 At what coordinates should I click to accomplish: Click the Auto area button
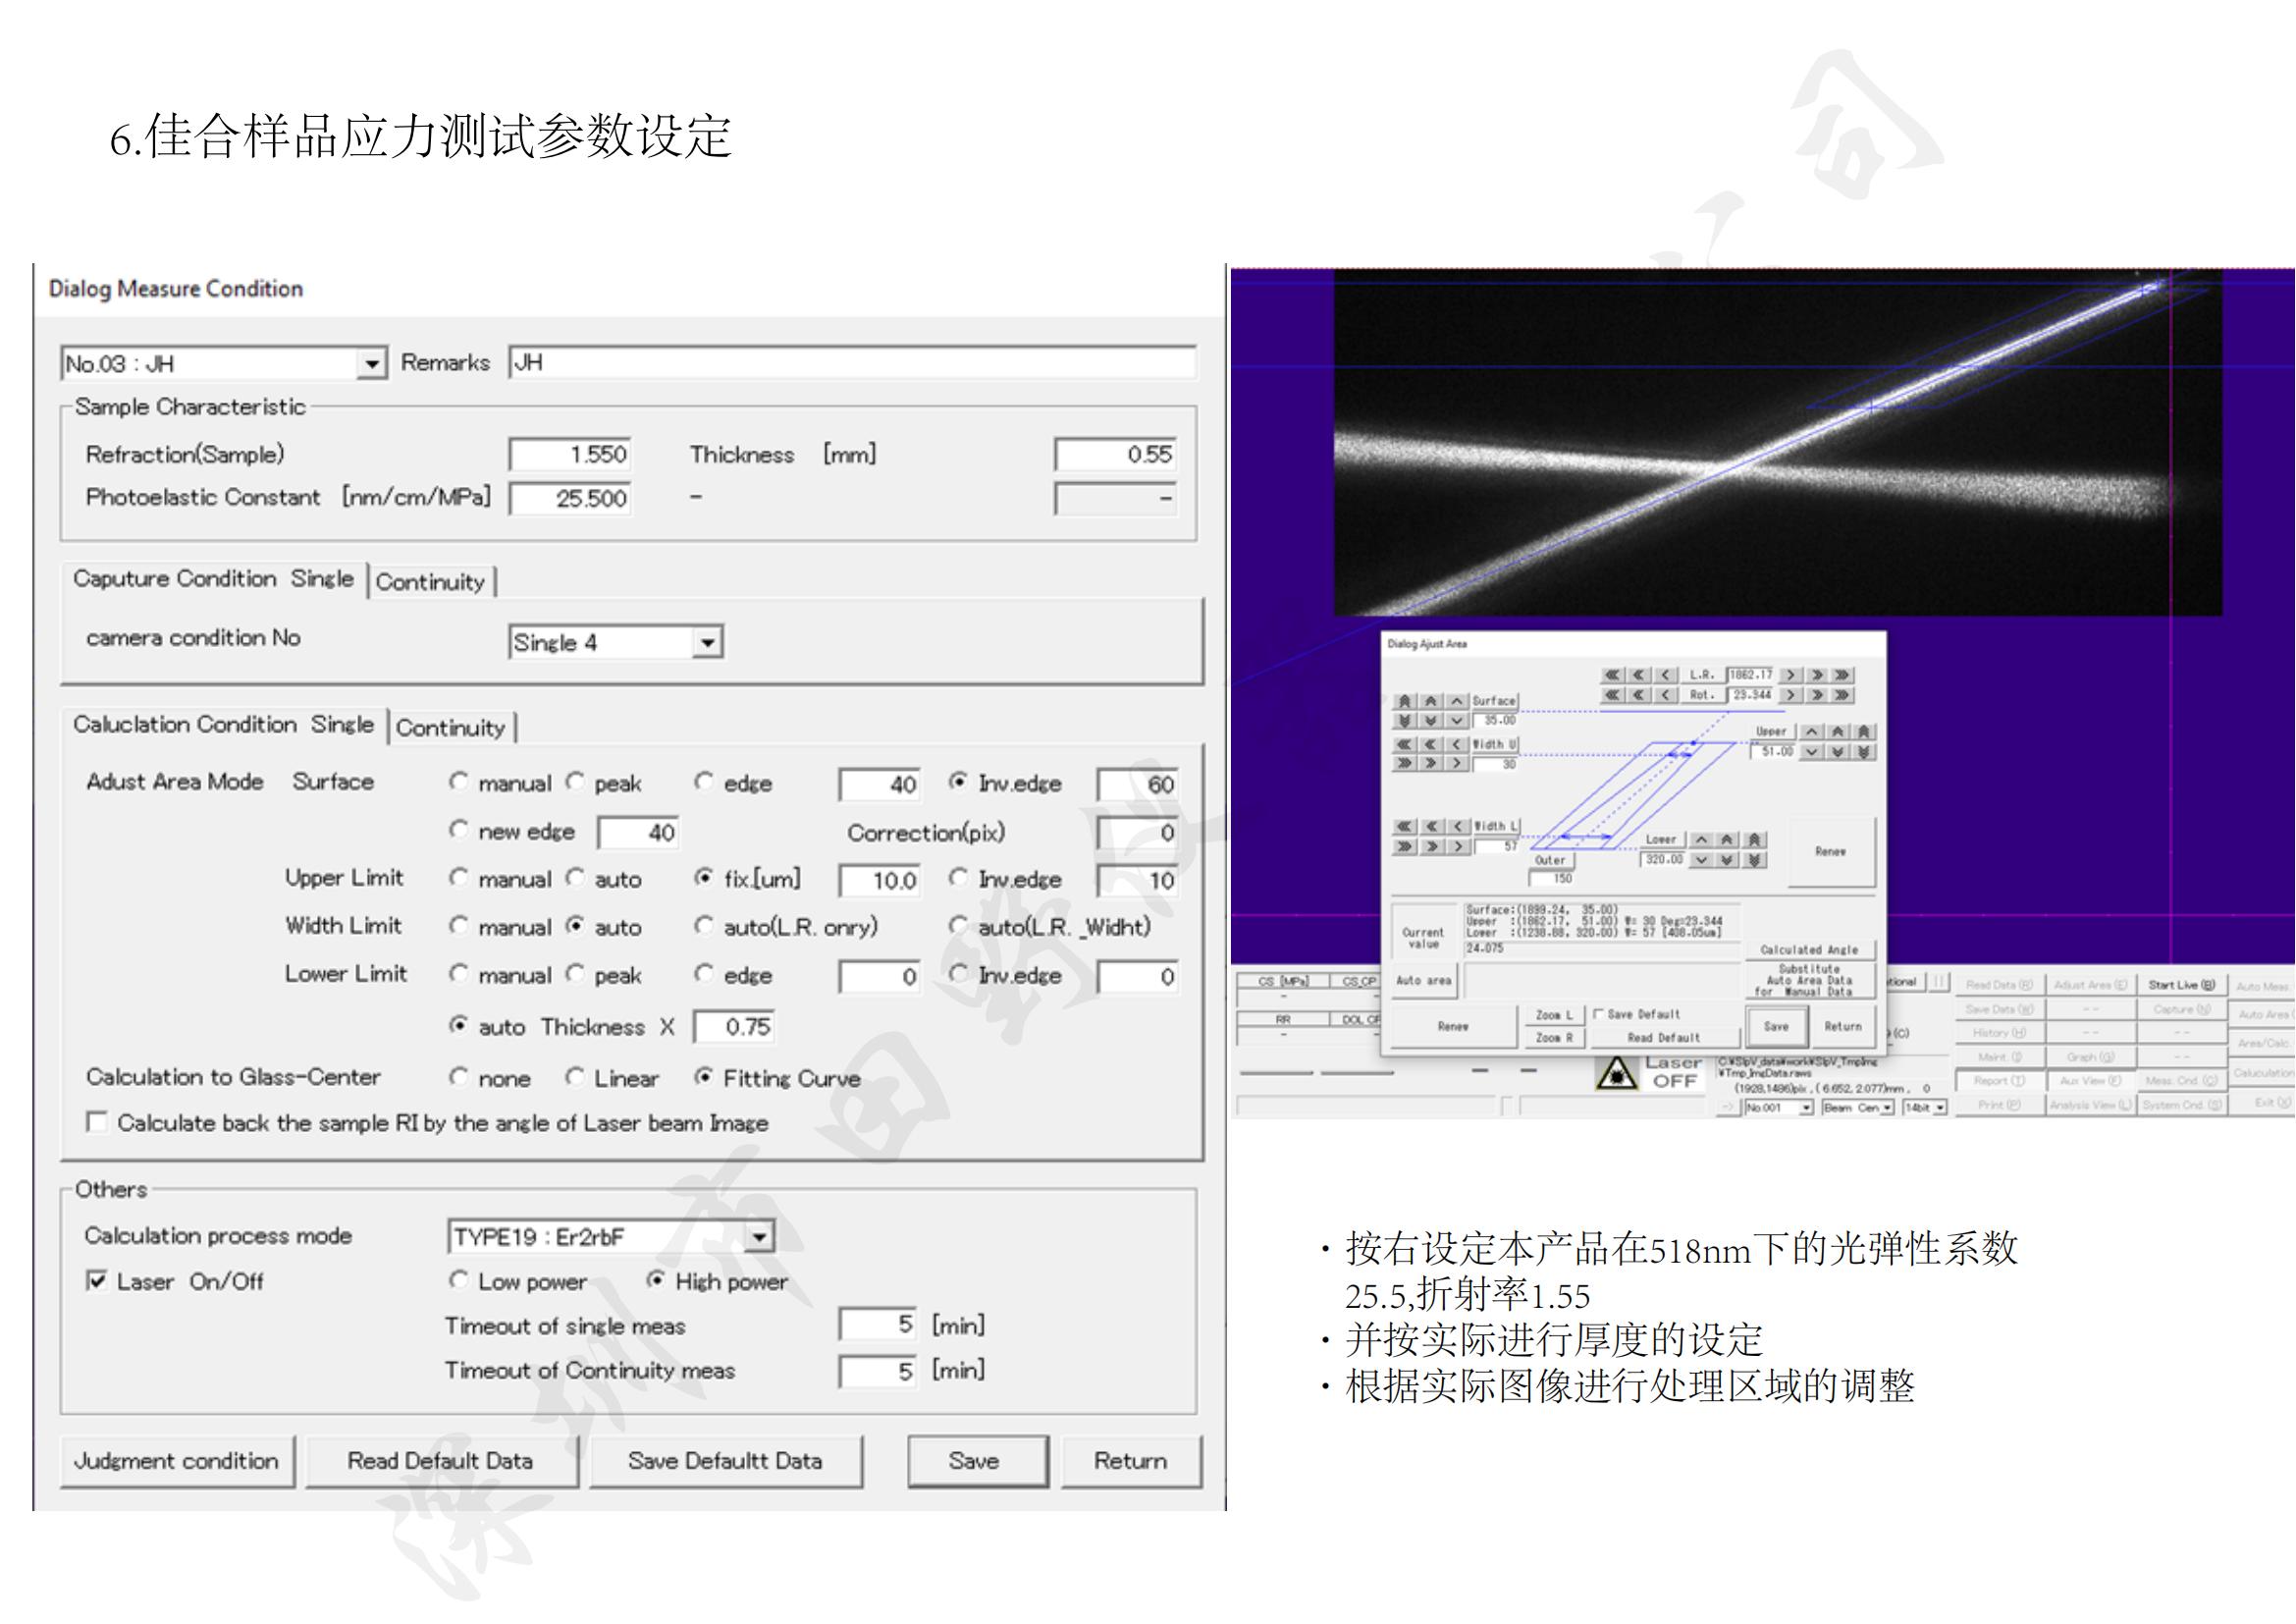coord(1425,981)
